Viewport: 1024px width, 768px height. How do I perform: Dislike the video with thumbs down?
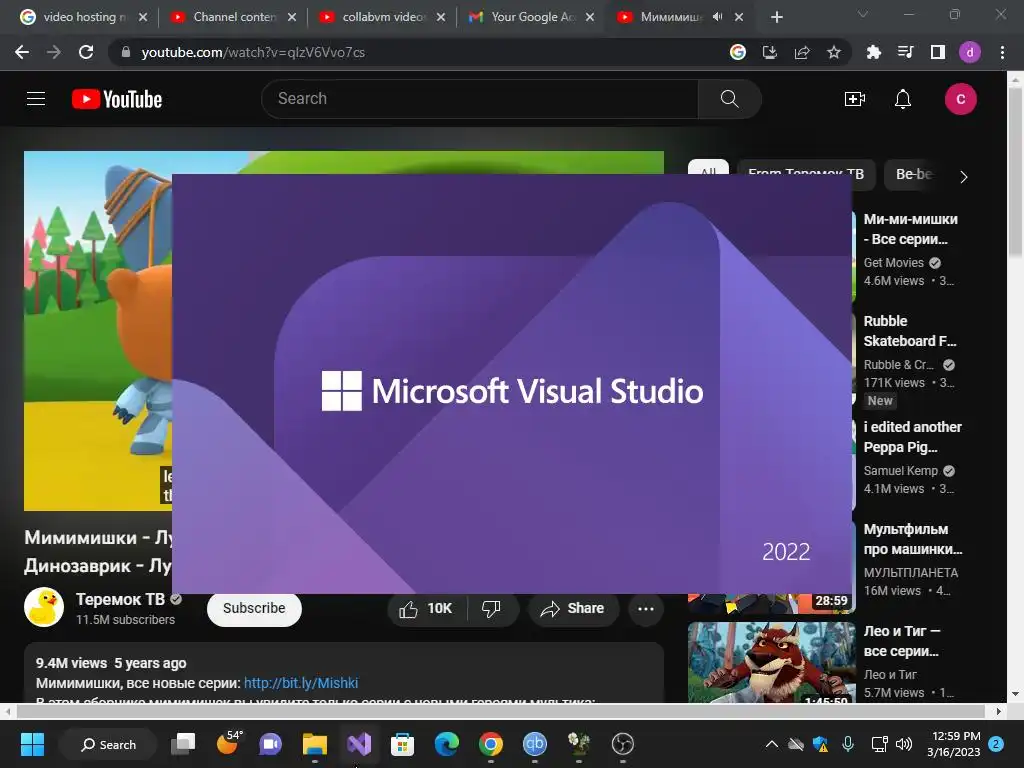(491, 609)
